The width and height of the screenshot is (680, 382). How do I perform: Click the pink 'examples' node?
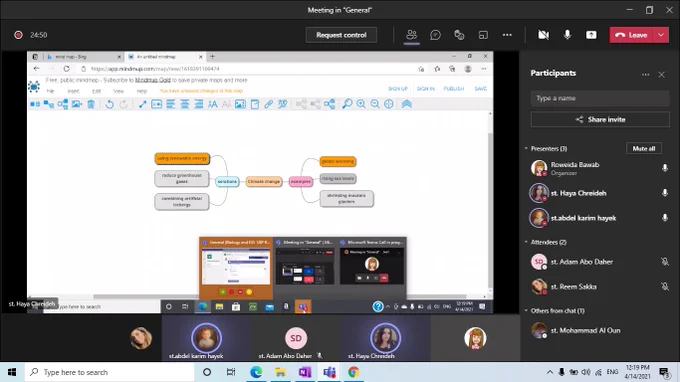tap(301, 181)
